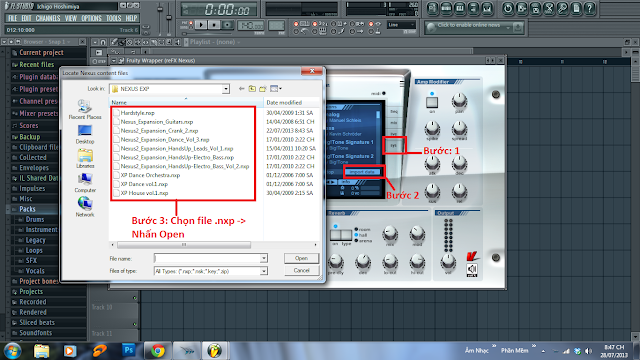Select the pencil draw tool in playlist
Screen dimensions: 640x360
(x=114, y=42)
